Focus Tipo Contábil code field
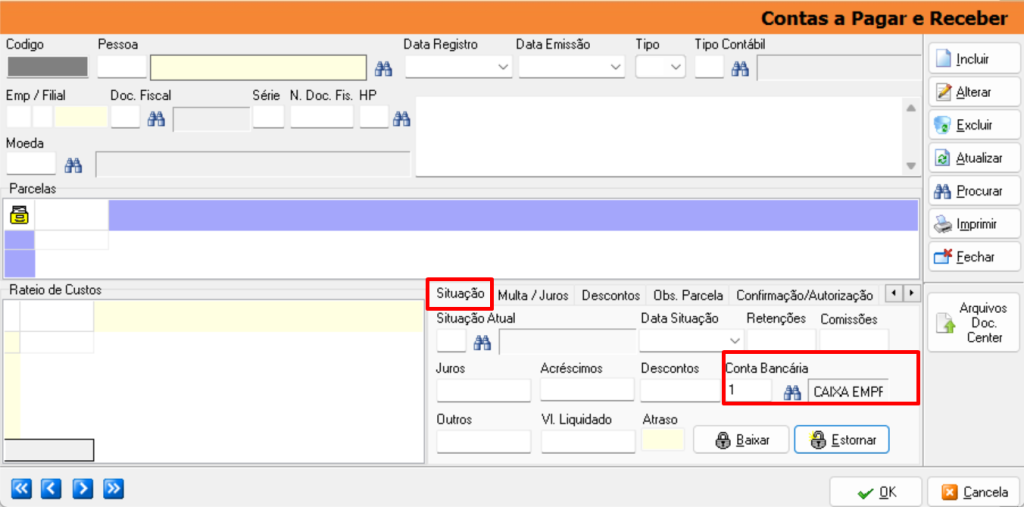The width and height of the screenshot is (1024, 507). (x=709, y=67)
